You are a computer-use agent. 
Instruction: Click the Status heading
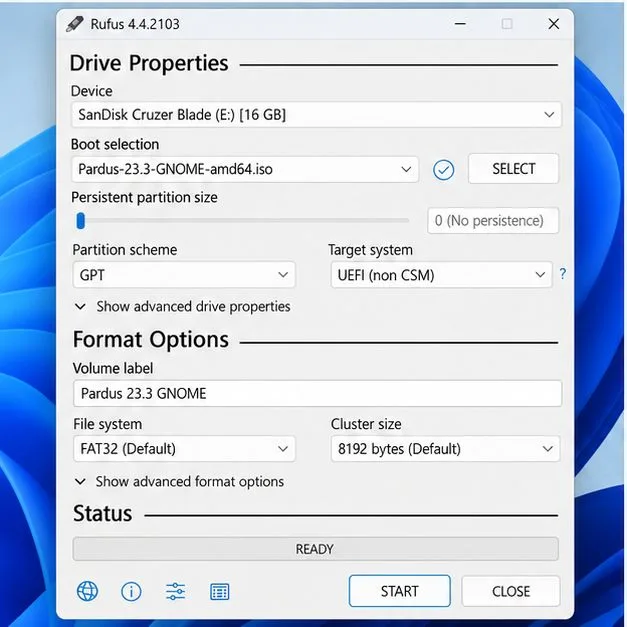pos(102,513)
